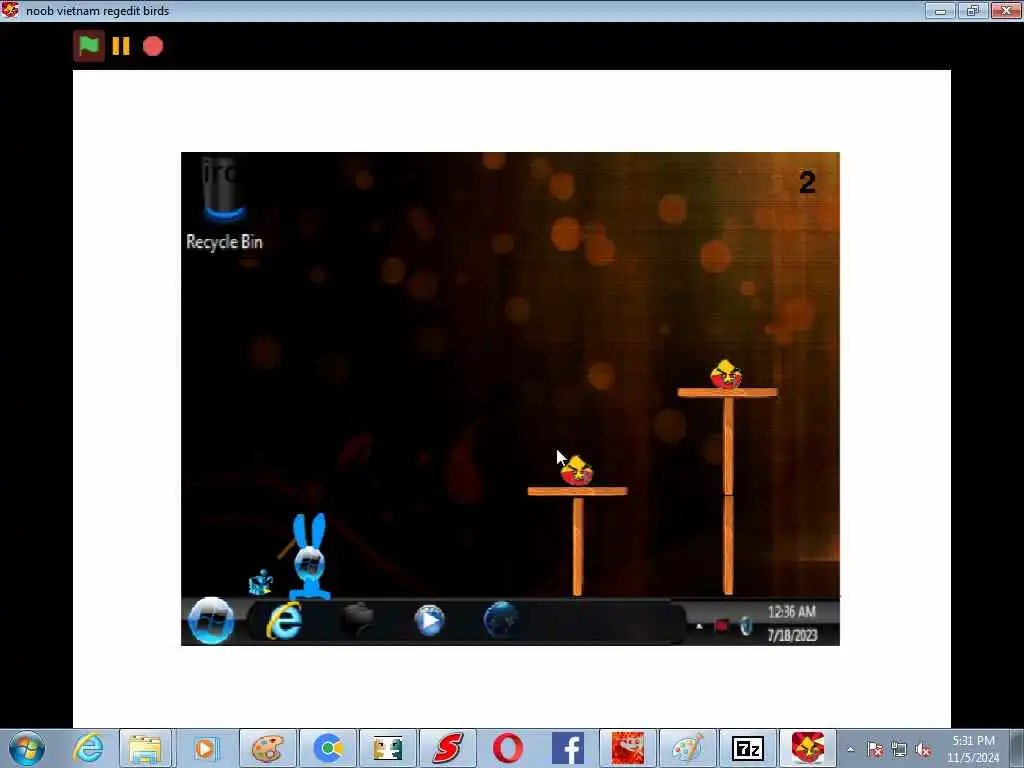
Task: Open the Action Center flag tray icon
Action: tap(875, 749)
